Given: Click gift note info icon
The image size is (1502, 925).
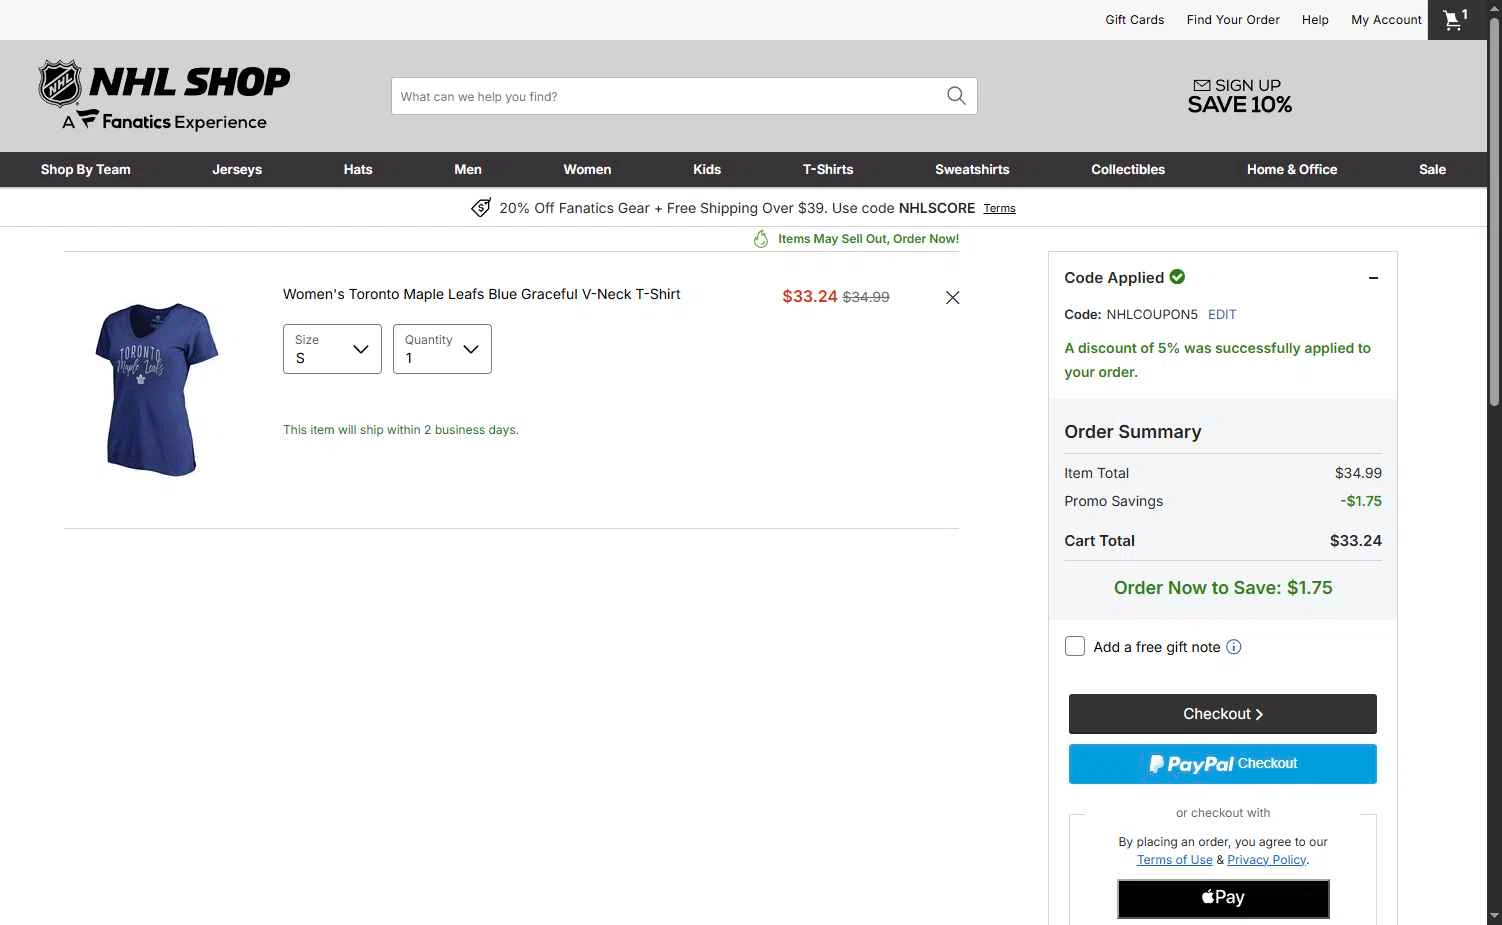Looking at the screenshot, I should point(1234,647).
